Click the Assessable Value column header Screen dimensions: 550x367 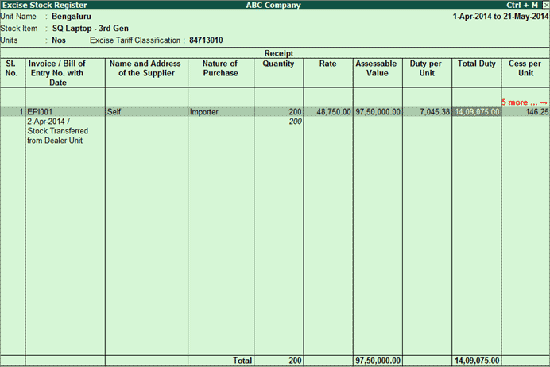tap(377, 68)
